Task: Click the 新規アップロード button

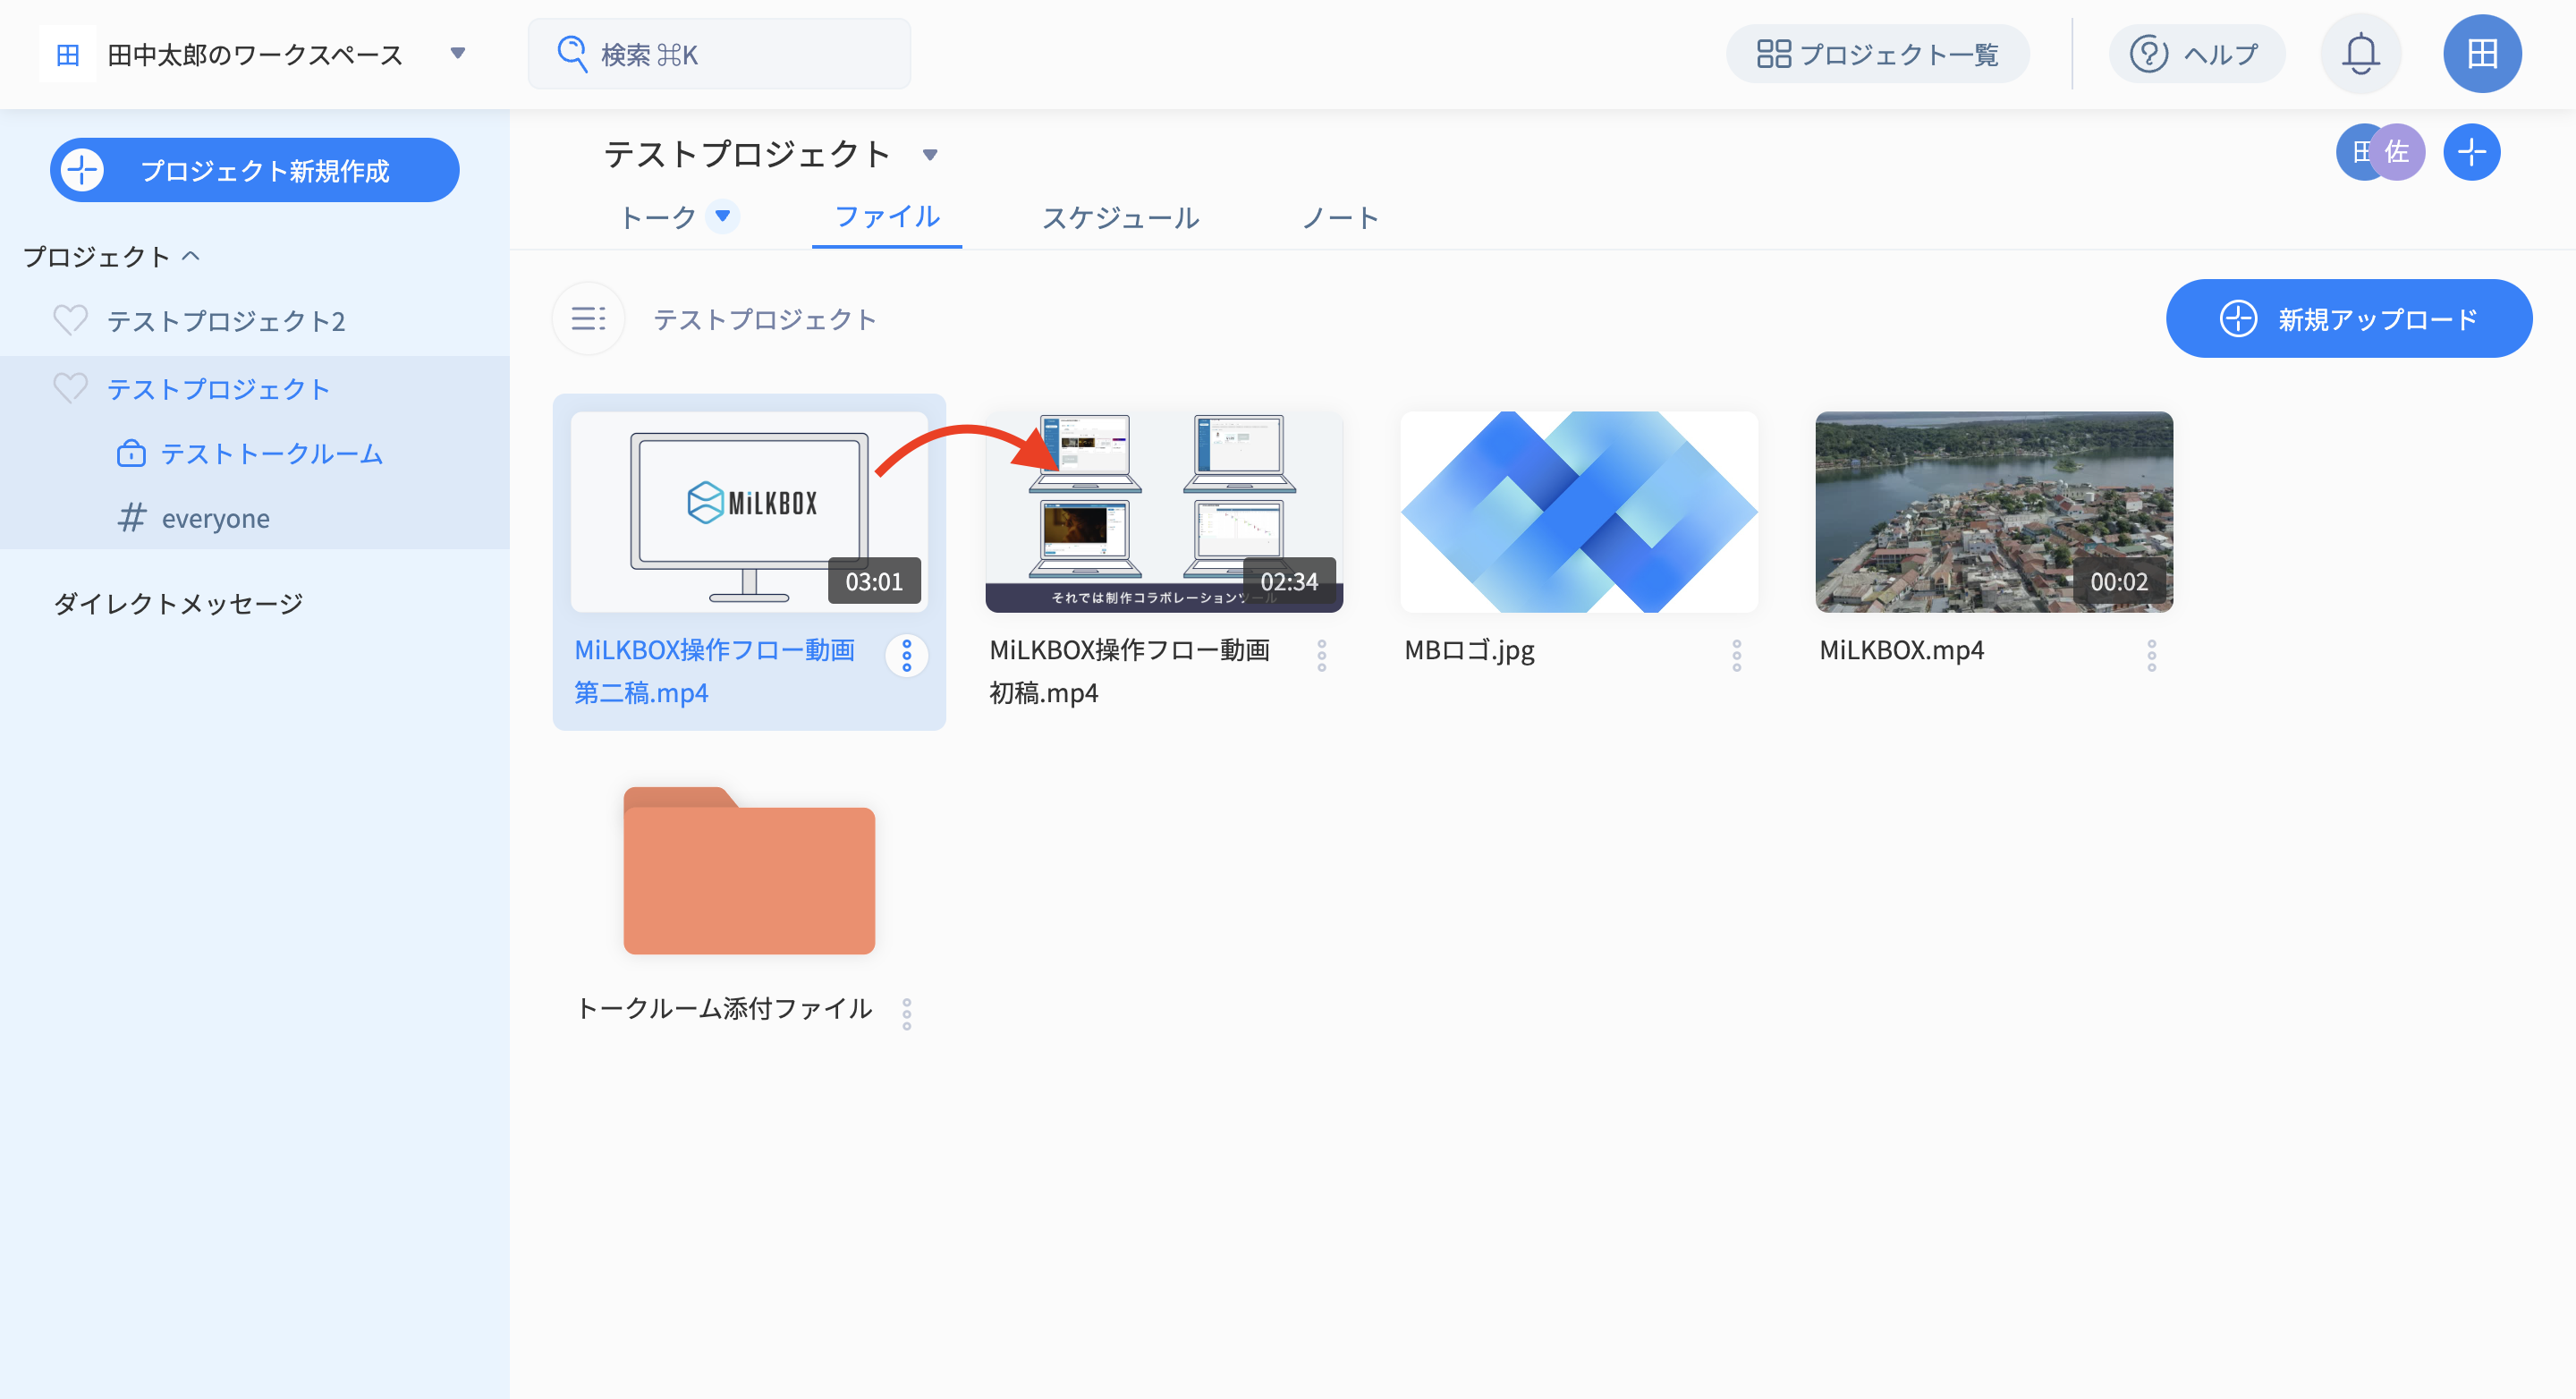Action: [2348, 319]
